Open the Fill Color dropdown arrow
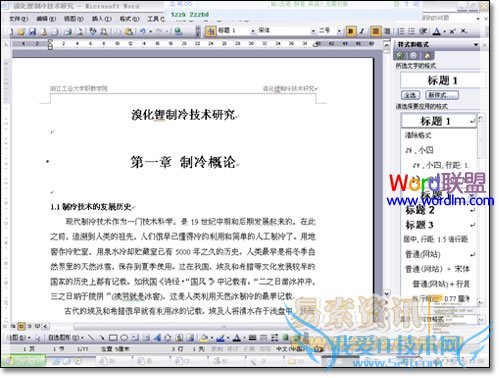Image resolution: width=500 pixels, height=378 pixels. tap(211, 338)
